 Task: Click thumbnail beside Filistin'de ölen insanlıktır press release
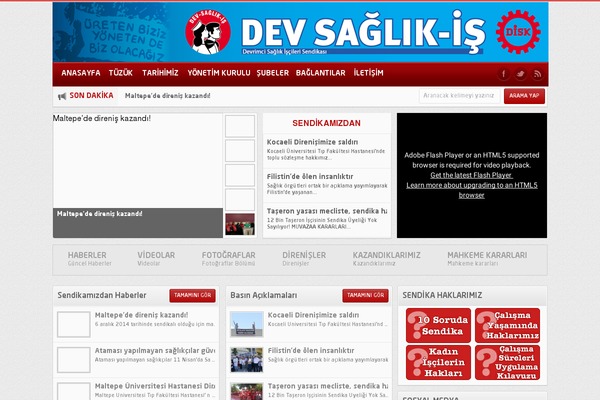pyautogui.click(x=247, y=360)
